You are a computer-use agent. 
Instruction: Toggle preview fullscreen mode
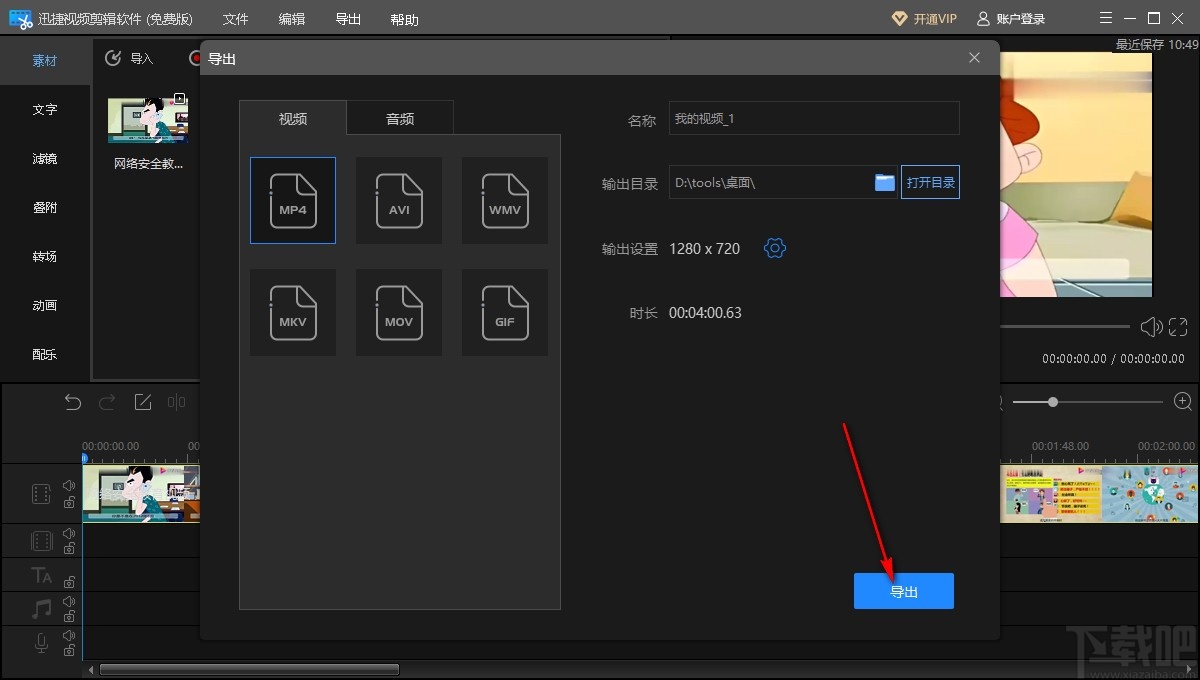(1178, 327)
